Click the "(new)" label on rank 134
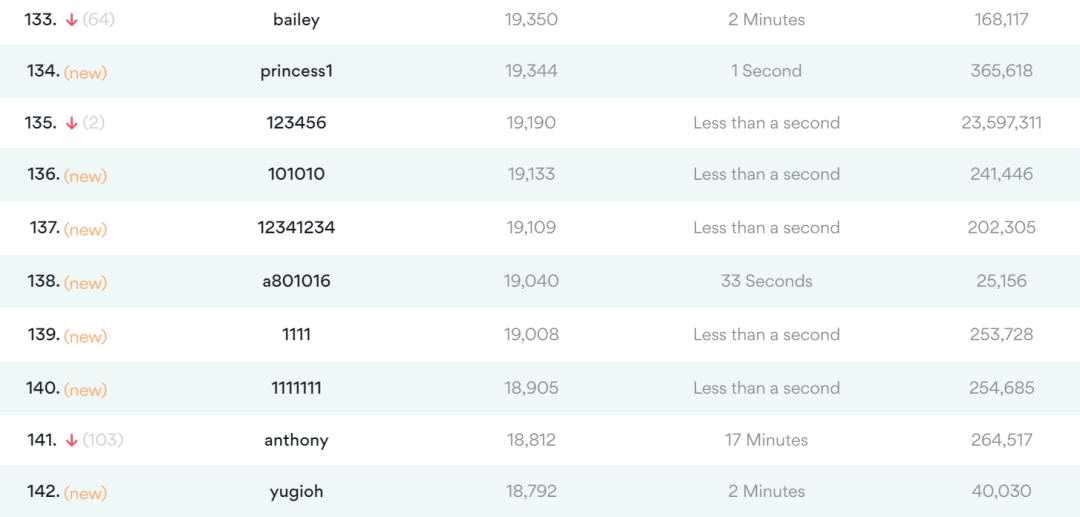This screenshot has height=517, width=1080. coord(85,73)
